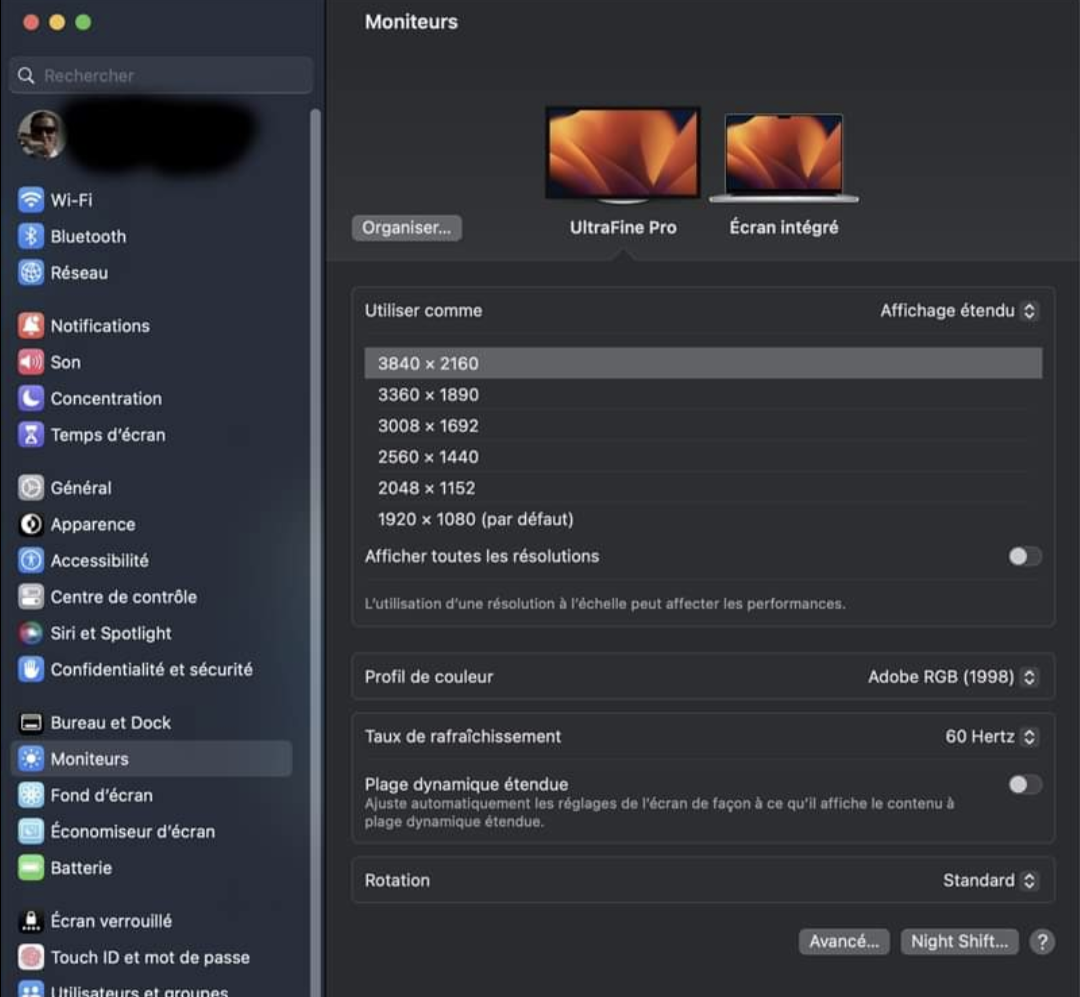Open the Rotation Standard dropdown
This screenshot has height=997, width=1080.
coord(989,881)
